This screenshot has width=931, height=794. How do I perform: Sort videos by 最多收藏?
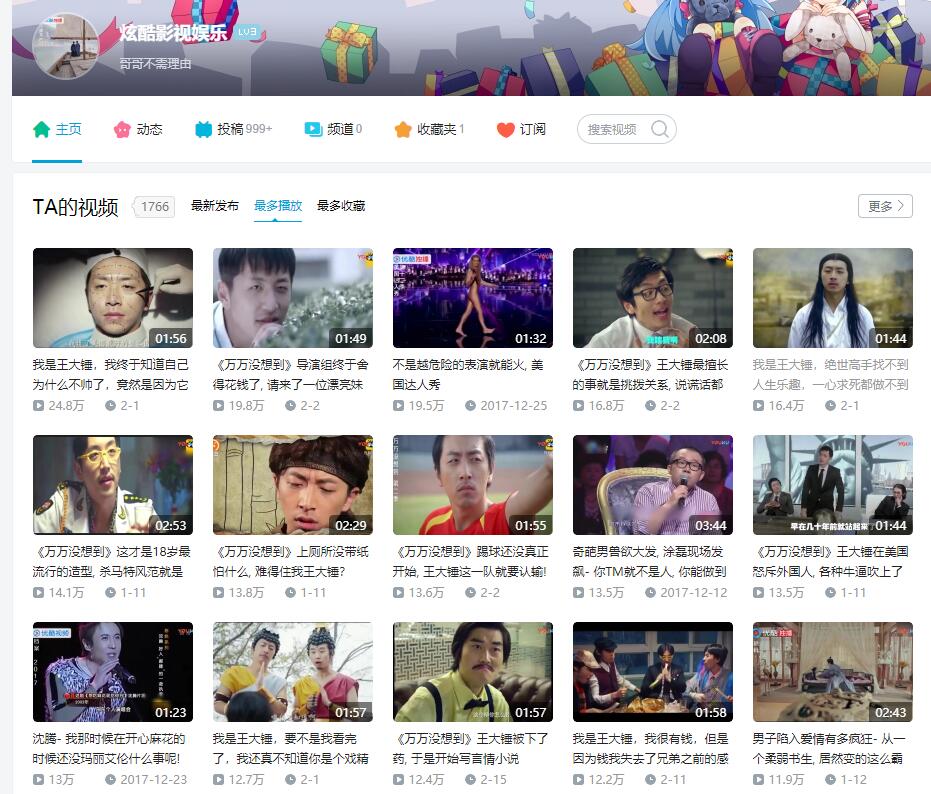[x=341, y=206]
